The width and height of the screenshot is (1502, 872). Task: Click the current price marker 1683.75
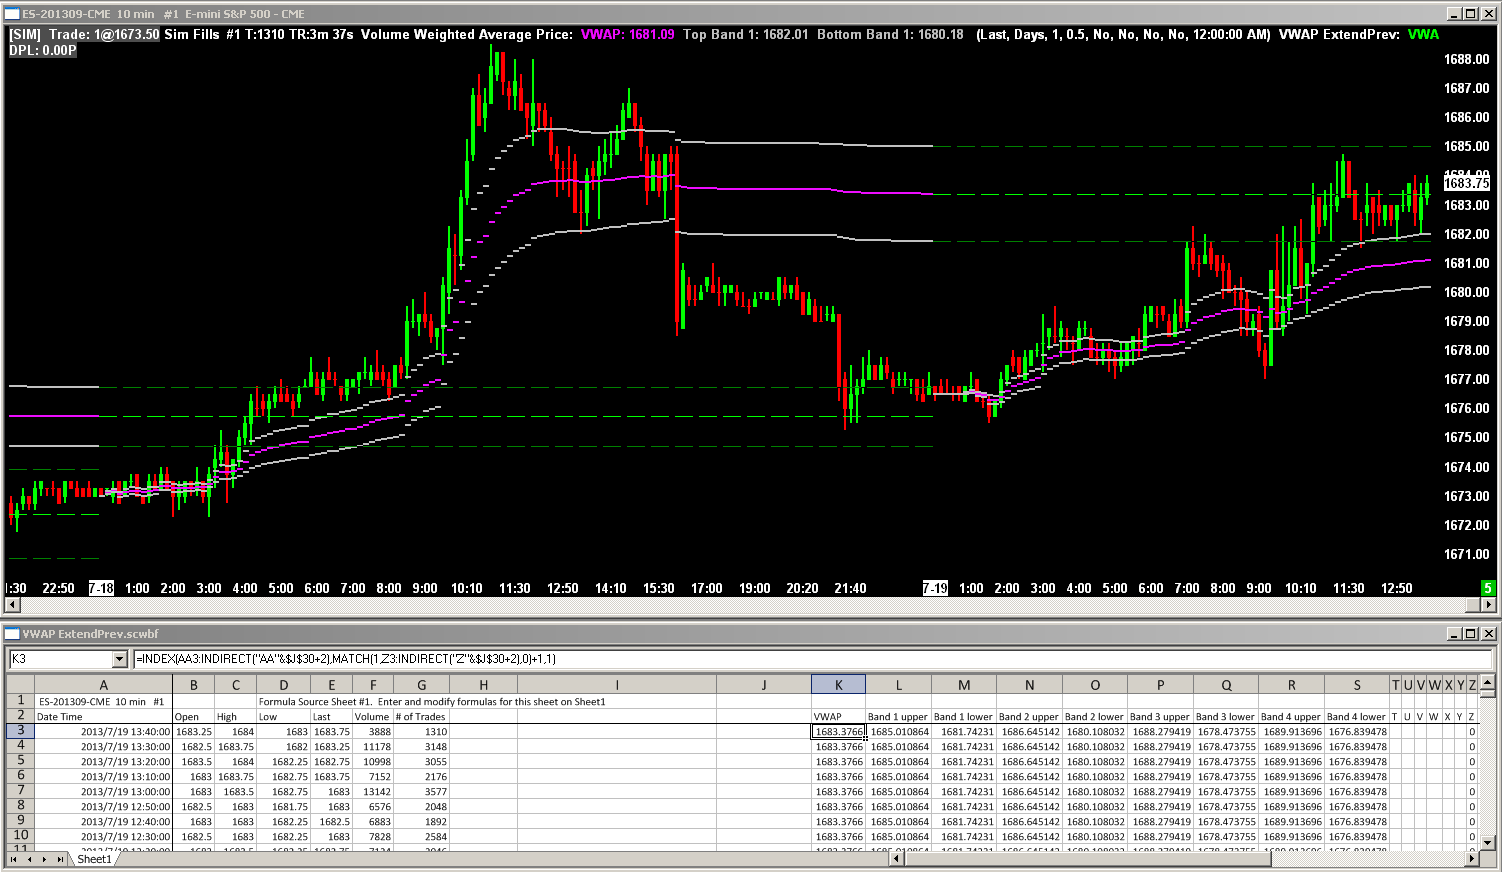point(1466,183)
